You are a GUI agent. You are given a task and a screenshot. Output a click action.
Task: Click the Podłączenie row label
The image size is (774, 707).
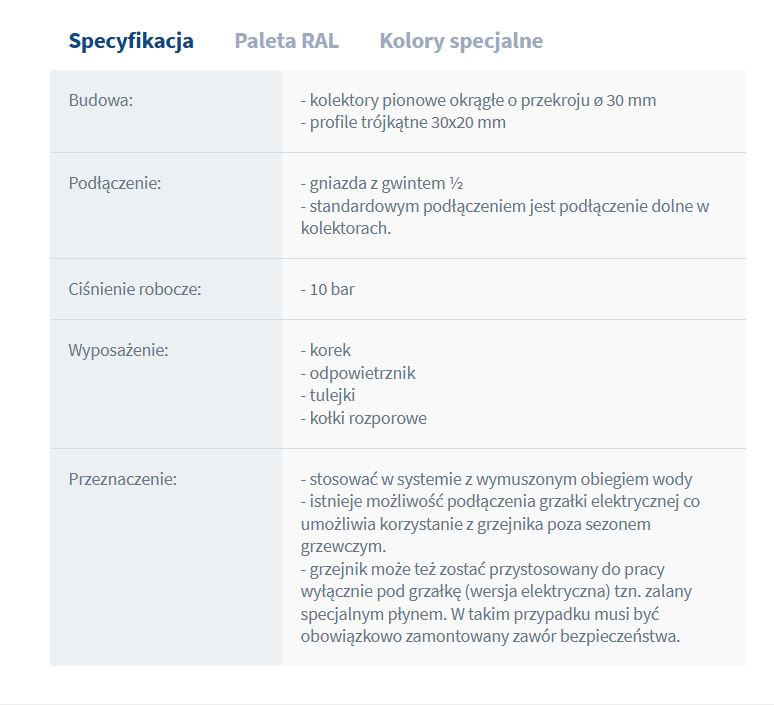tap(115, 183)
